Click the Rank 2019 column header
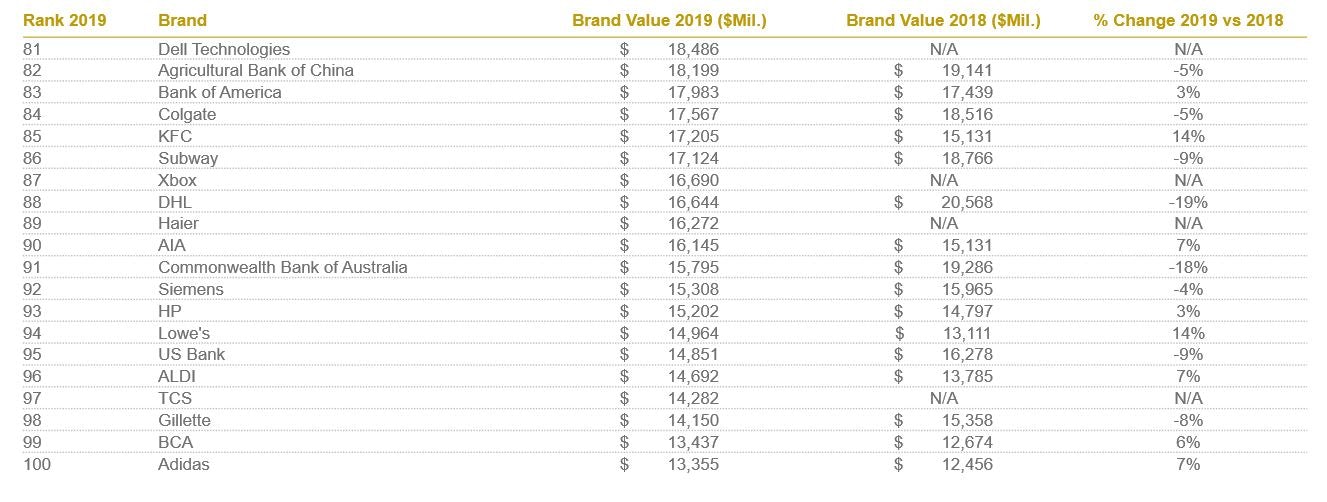This screenshot has width=1327, height=502. point(64,20)
